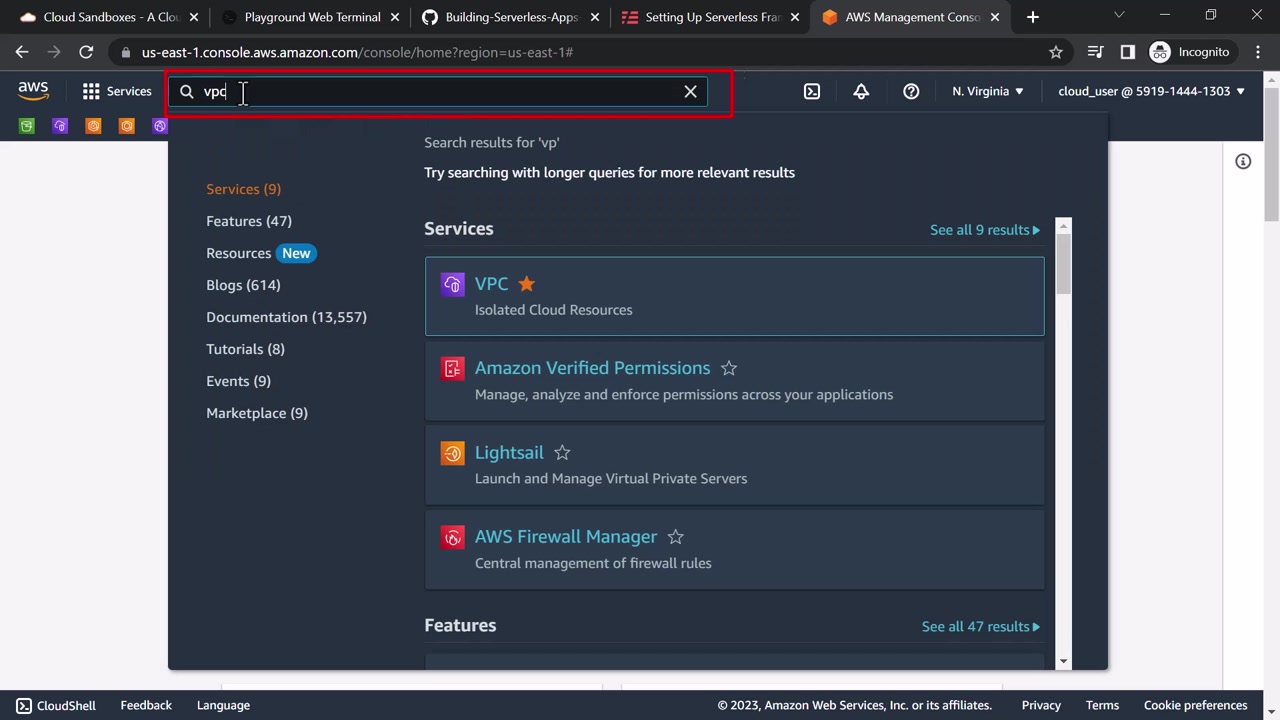The image size is (1280, 720).
Task: Launch CloudShell from the top navigation icon
Action: click(x=812, y=91)
